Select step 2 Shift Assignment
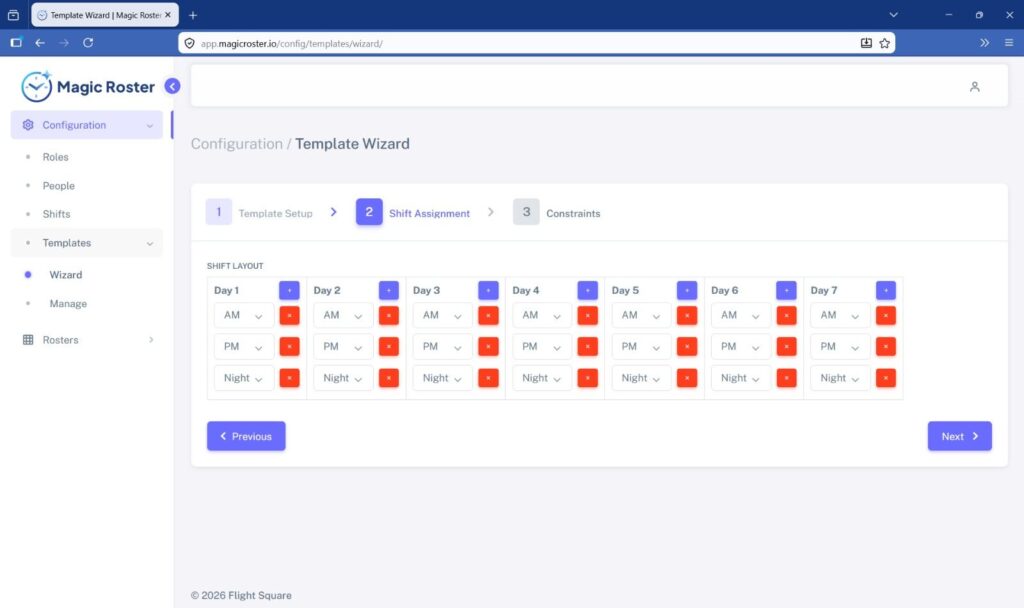 coord(413,212)
